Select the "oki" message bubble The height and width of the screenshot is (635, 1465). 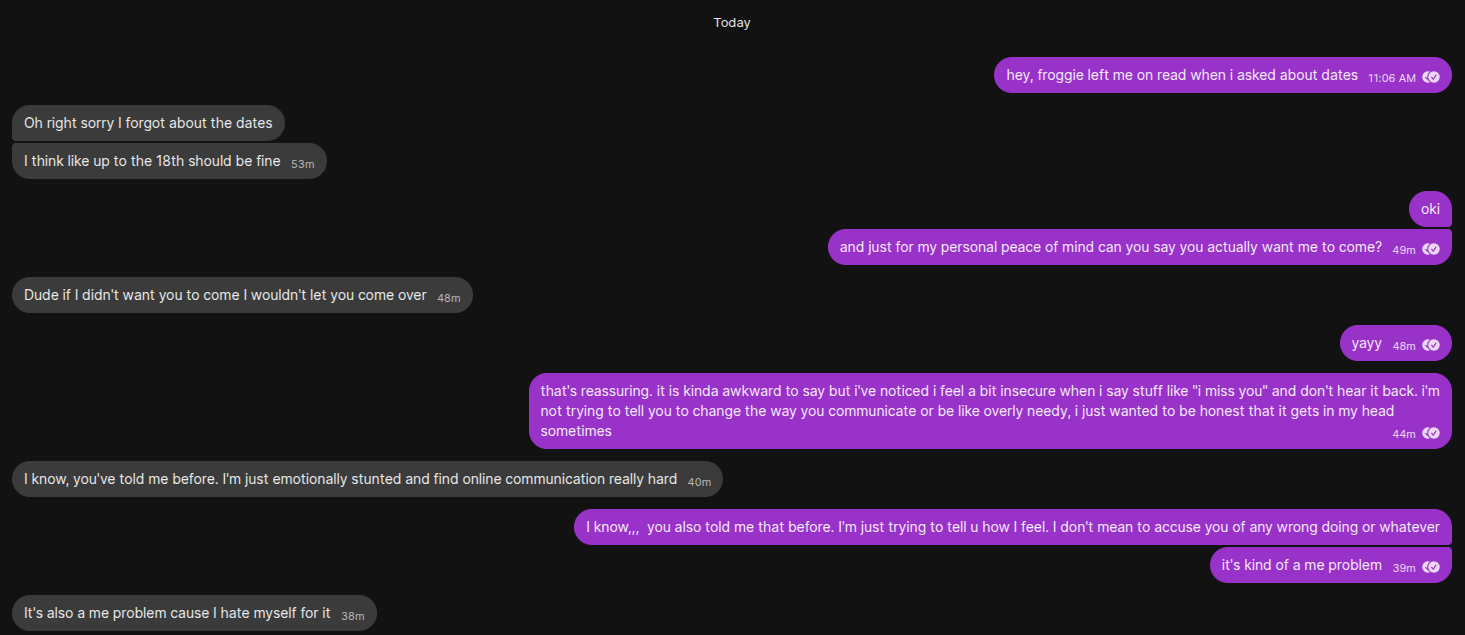[1430, 209]
